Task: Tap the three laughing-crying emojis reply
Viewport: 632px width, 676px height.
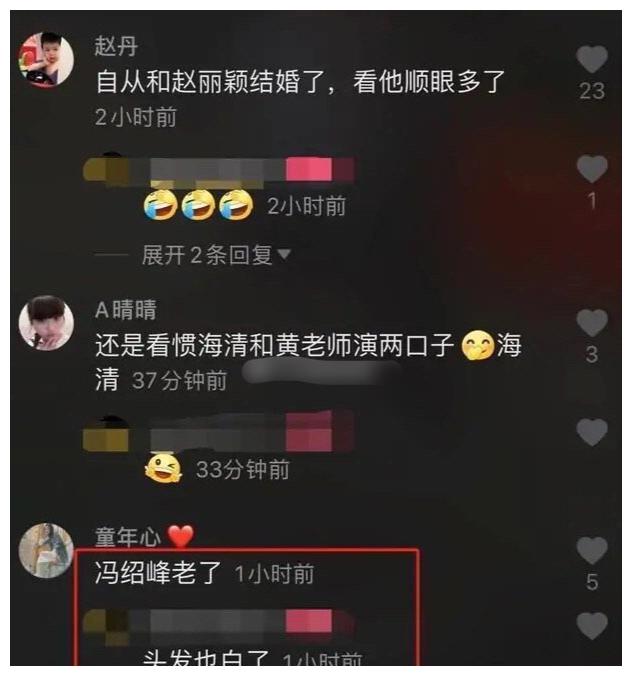Action: click(199, 205)
